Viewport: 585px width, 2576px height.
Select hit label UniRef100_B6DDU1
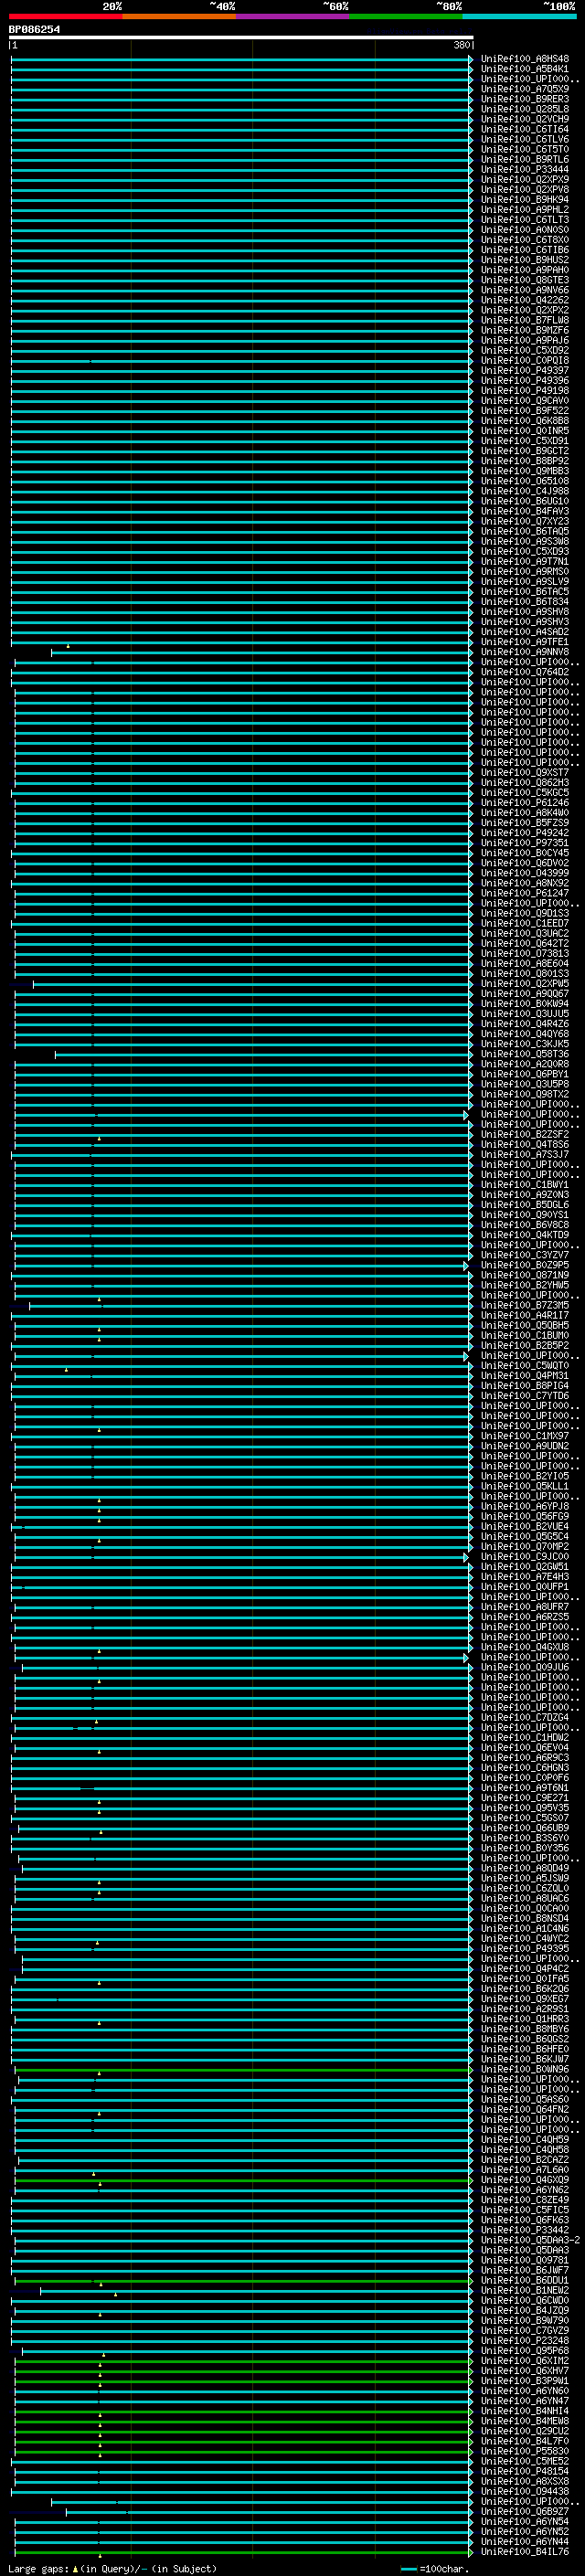525,2280
